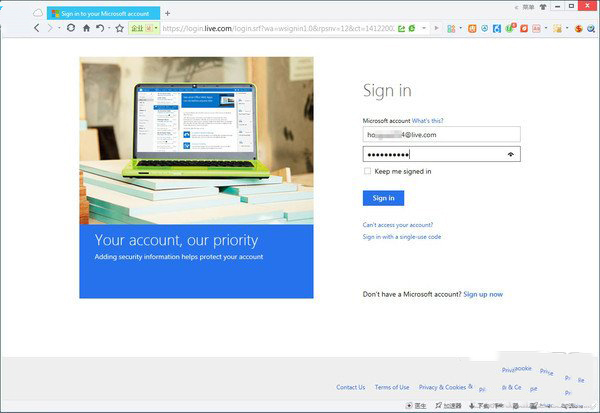Expand dropdown next to translate icon
Image resolution: width=600 pixels, height=413 pixels.
point(546,28)
